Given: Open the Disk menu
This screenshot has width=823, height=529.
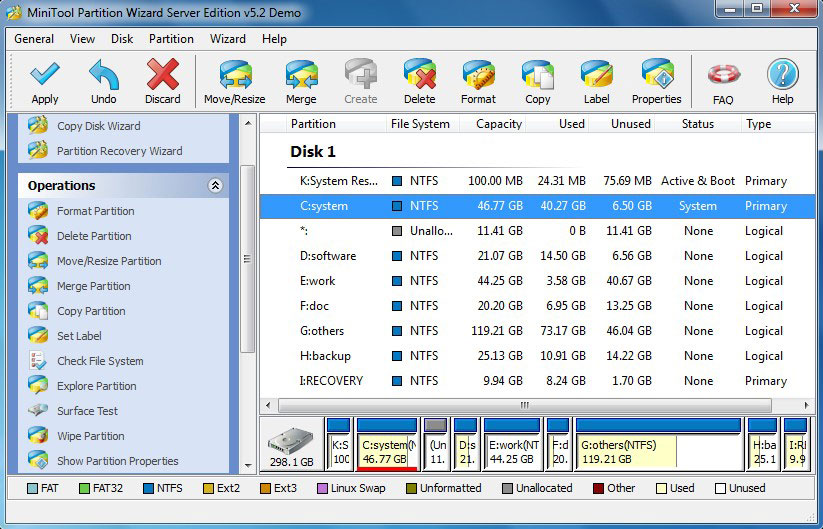Looking at the screenshot, I should point(122,39).
